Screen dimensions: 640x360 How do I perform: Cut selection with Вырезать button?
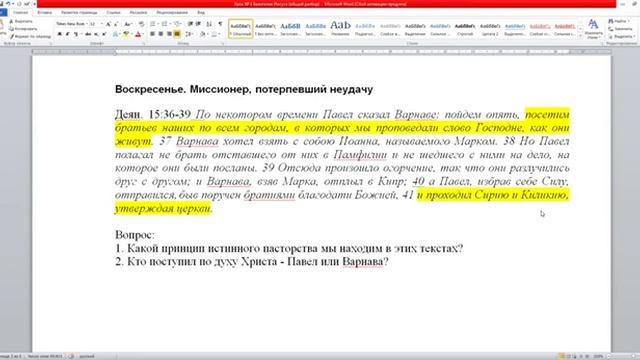pyautogui.click(x=21, y=21)
